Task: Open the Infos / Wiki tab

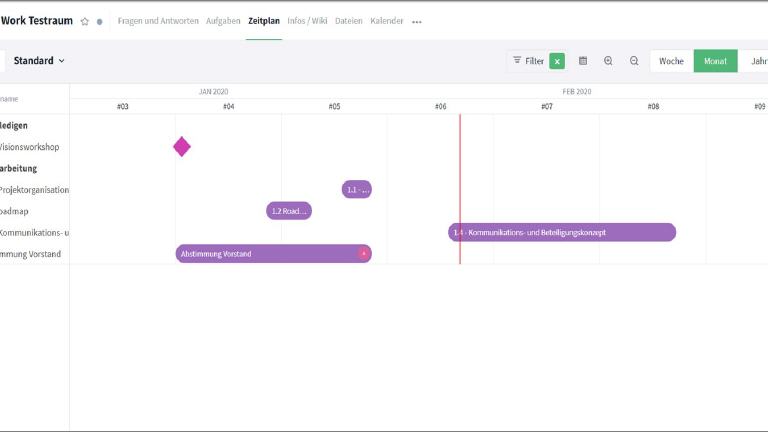Action: coord(307,21)
